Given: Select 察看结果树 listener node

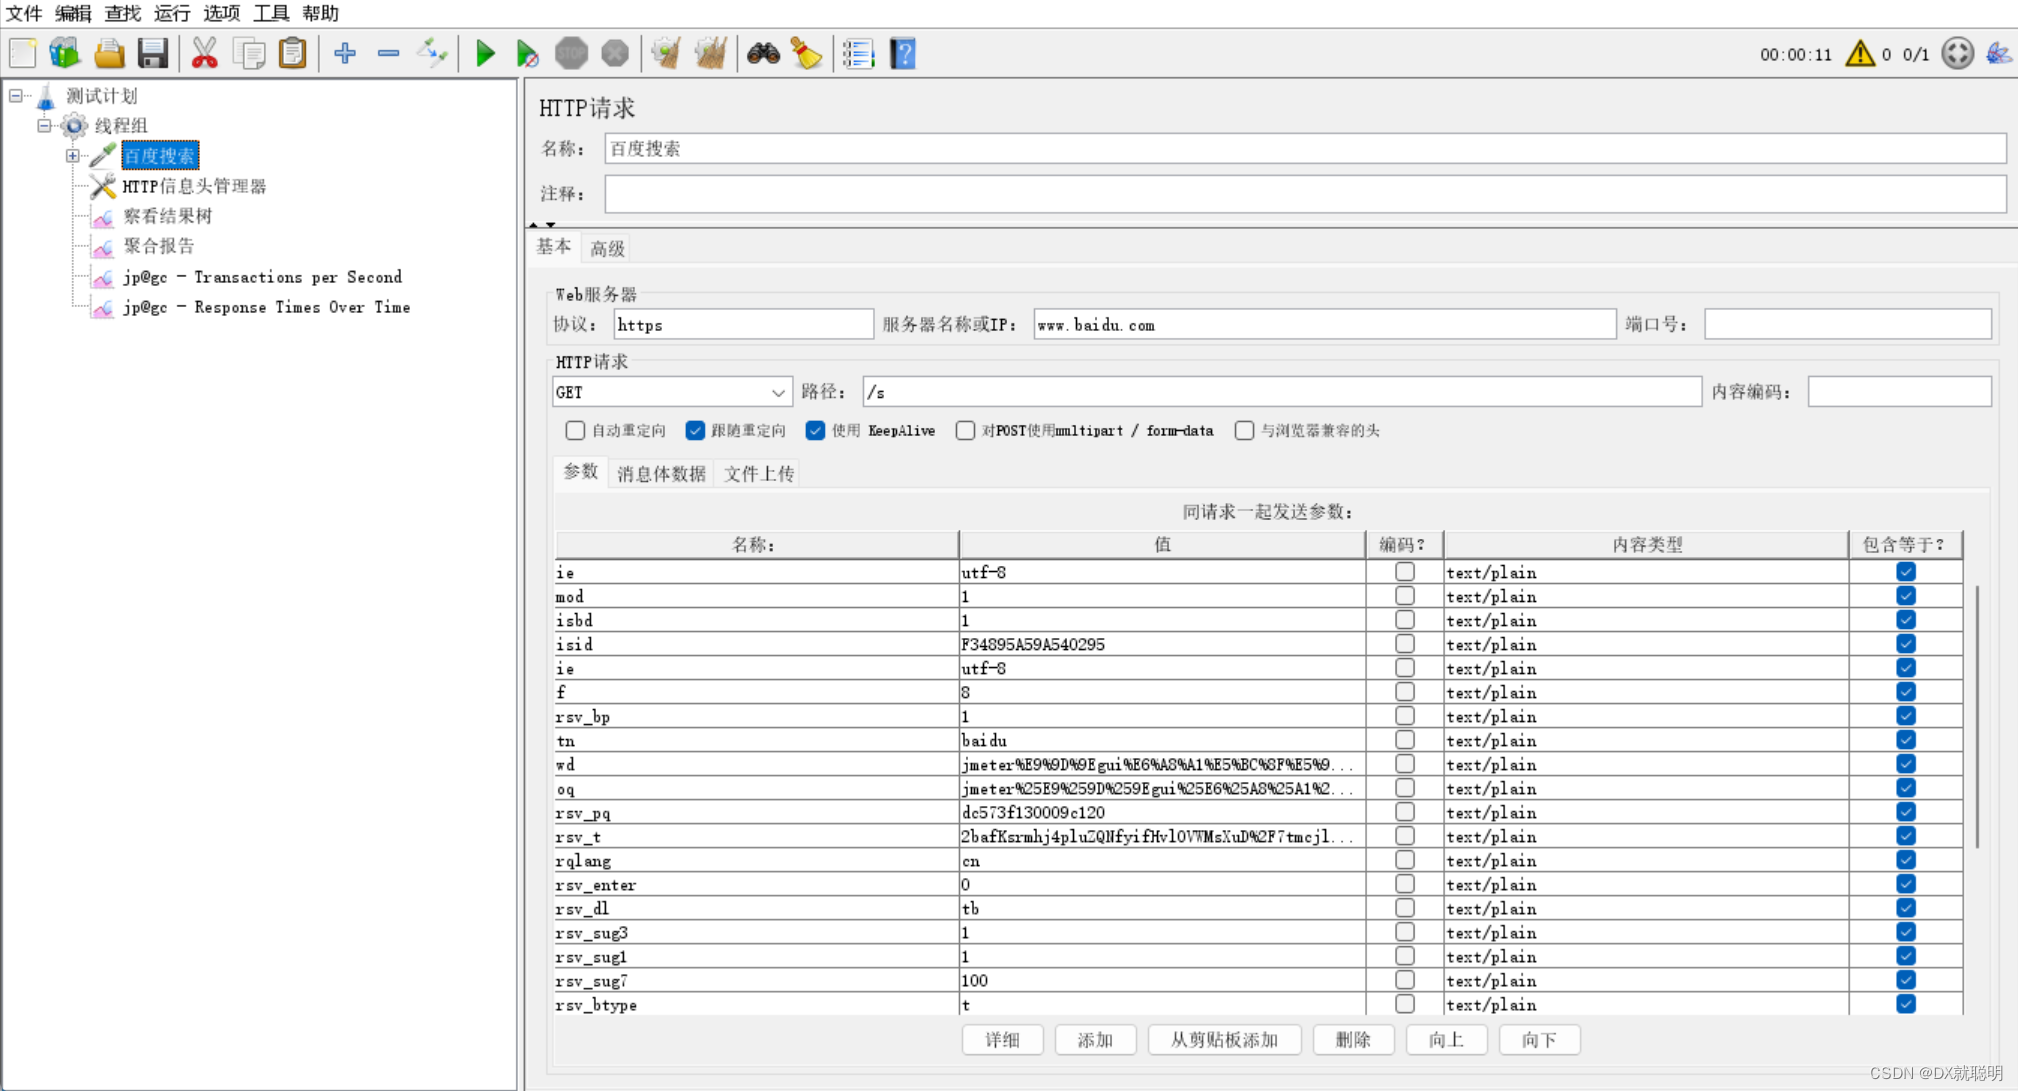Looking at the screenshot, I should click(x=167, y=216).
